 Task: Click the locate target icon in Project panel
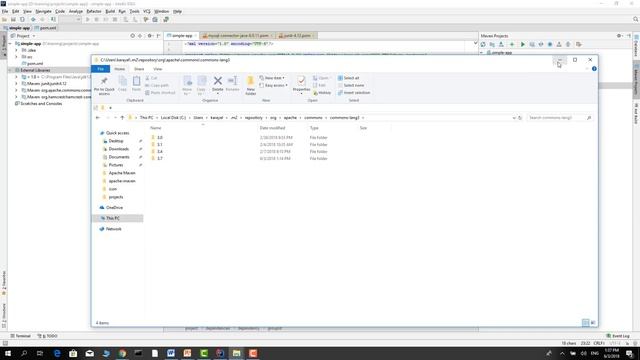coord(132,36)
